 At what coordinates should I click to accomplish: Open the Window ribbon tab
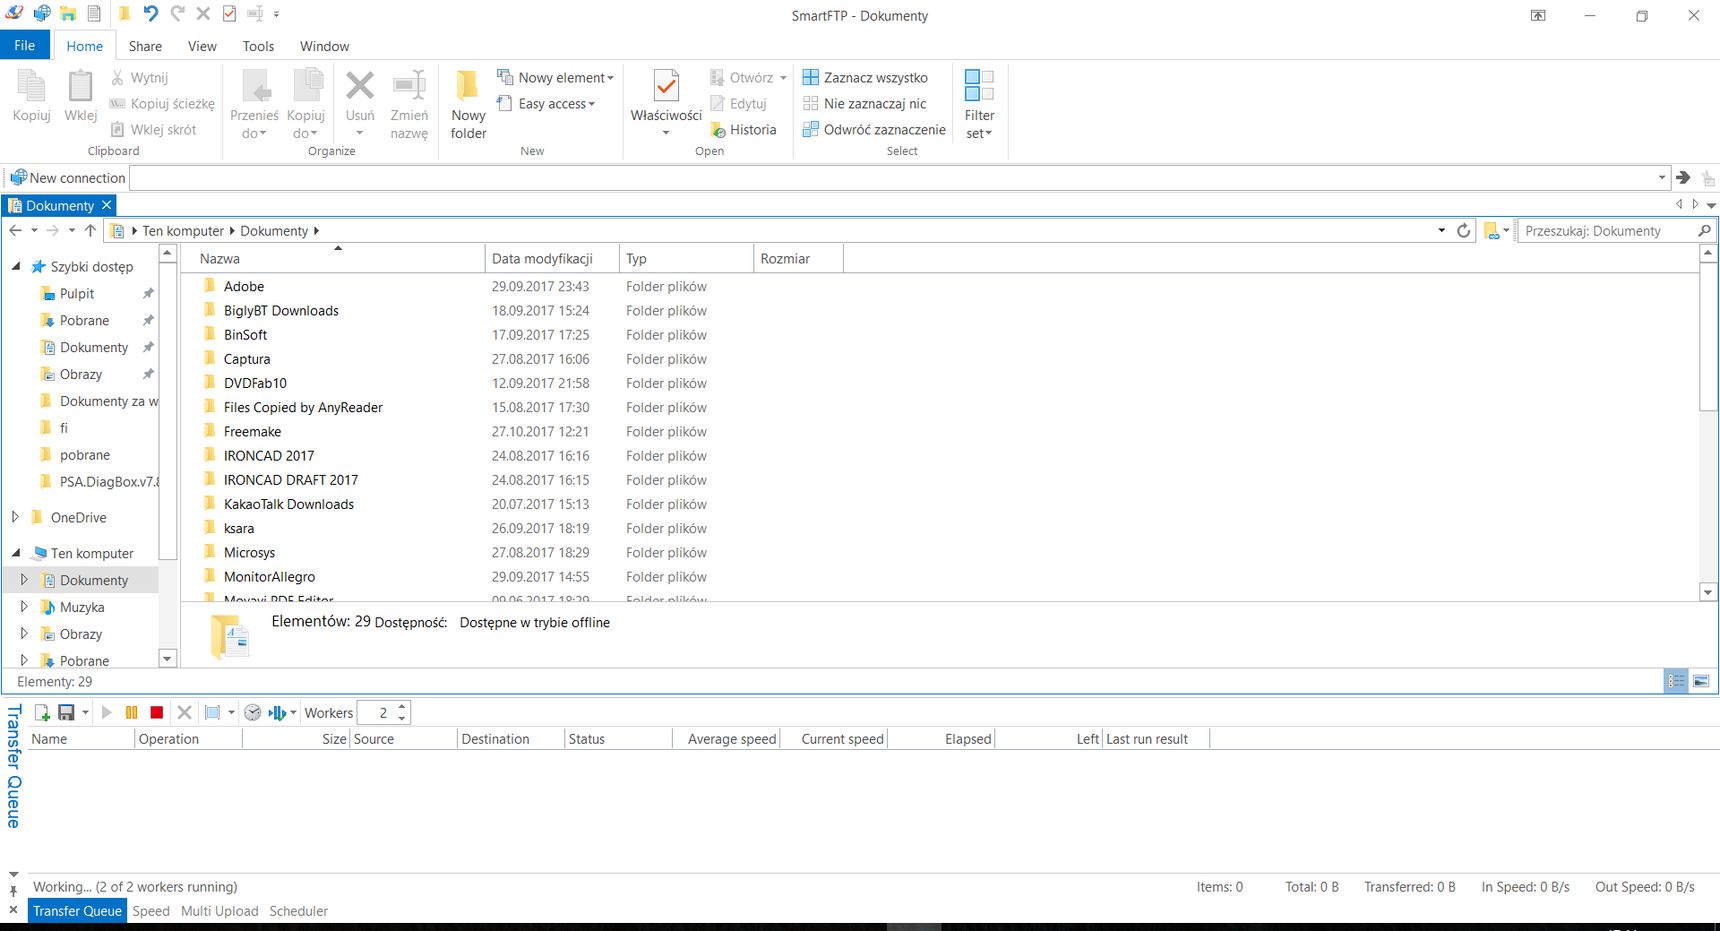(x=325, y=46)
